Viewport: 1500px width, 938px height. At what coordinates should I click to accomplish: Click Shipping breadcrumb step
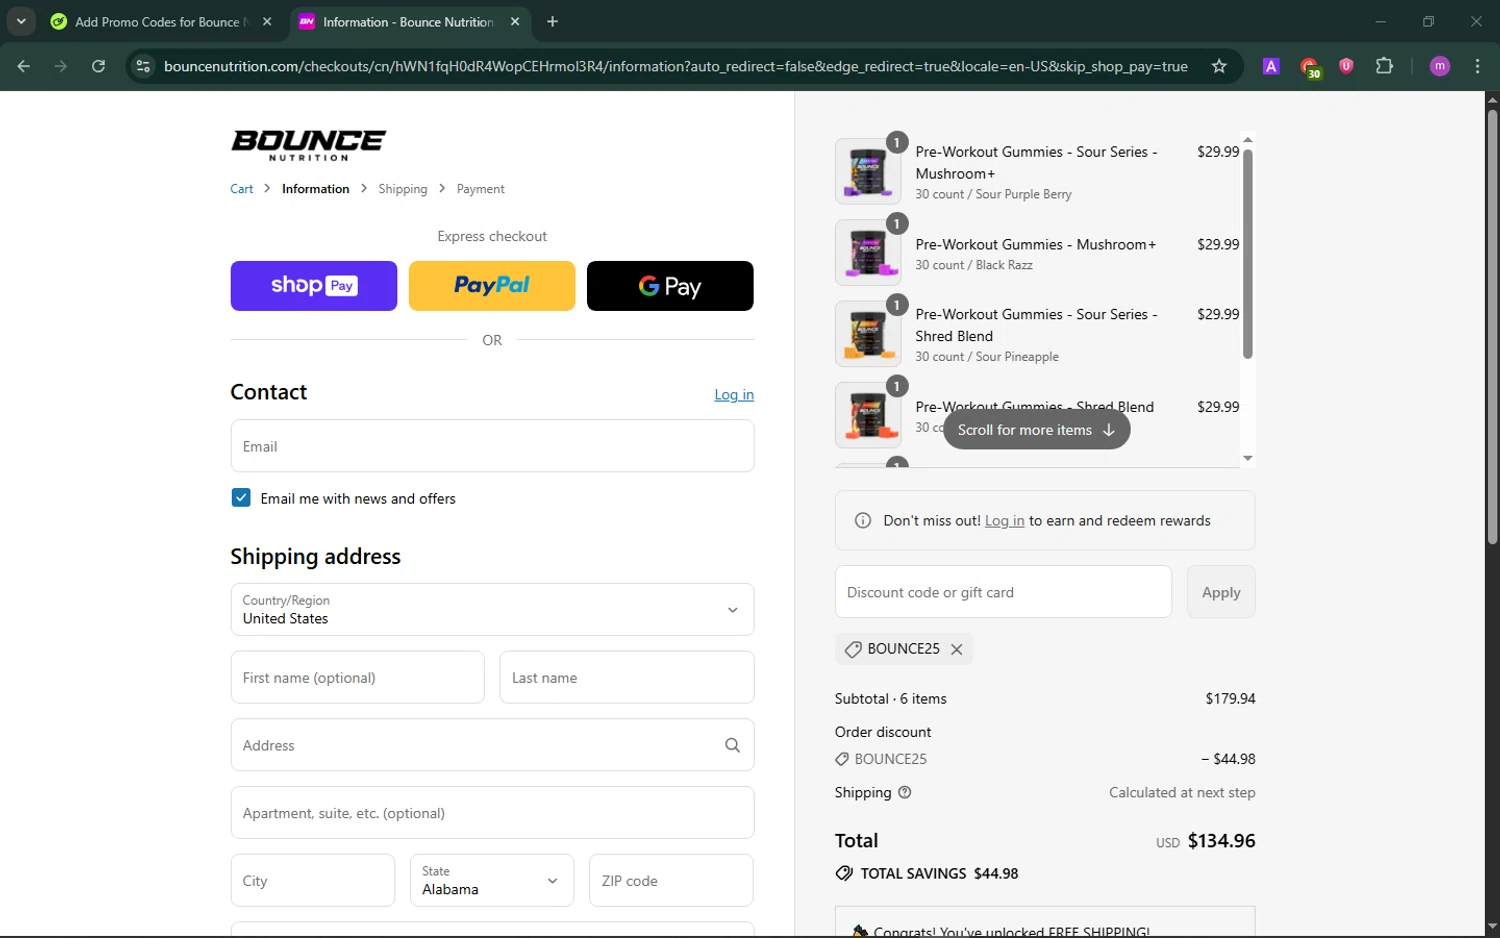[403, 189]
